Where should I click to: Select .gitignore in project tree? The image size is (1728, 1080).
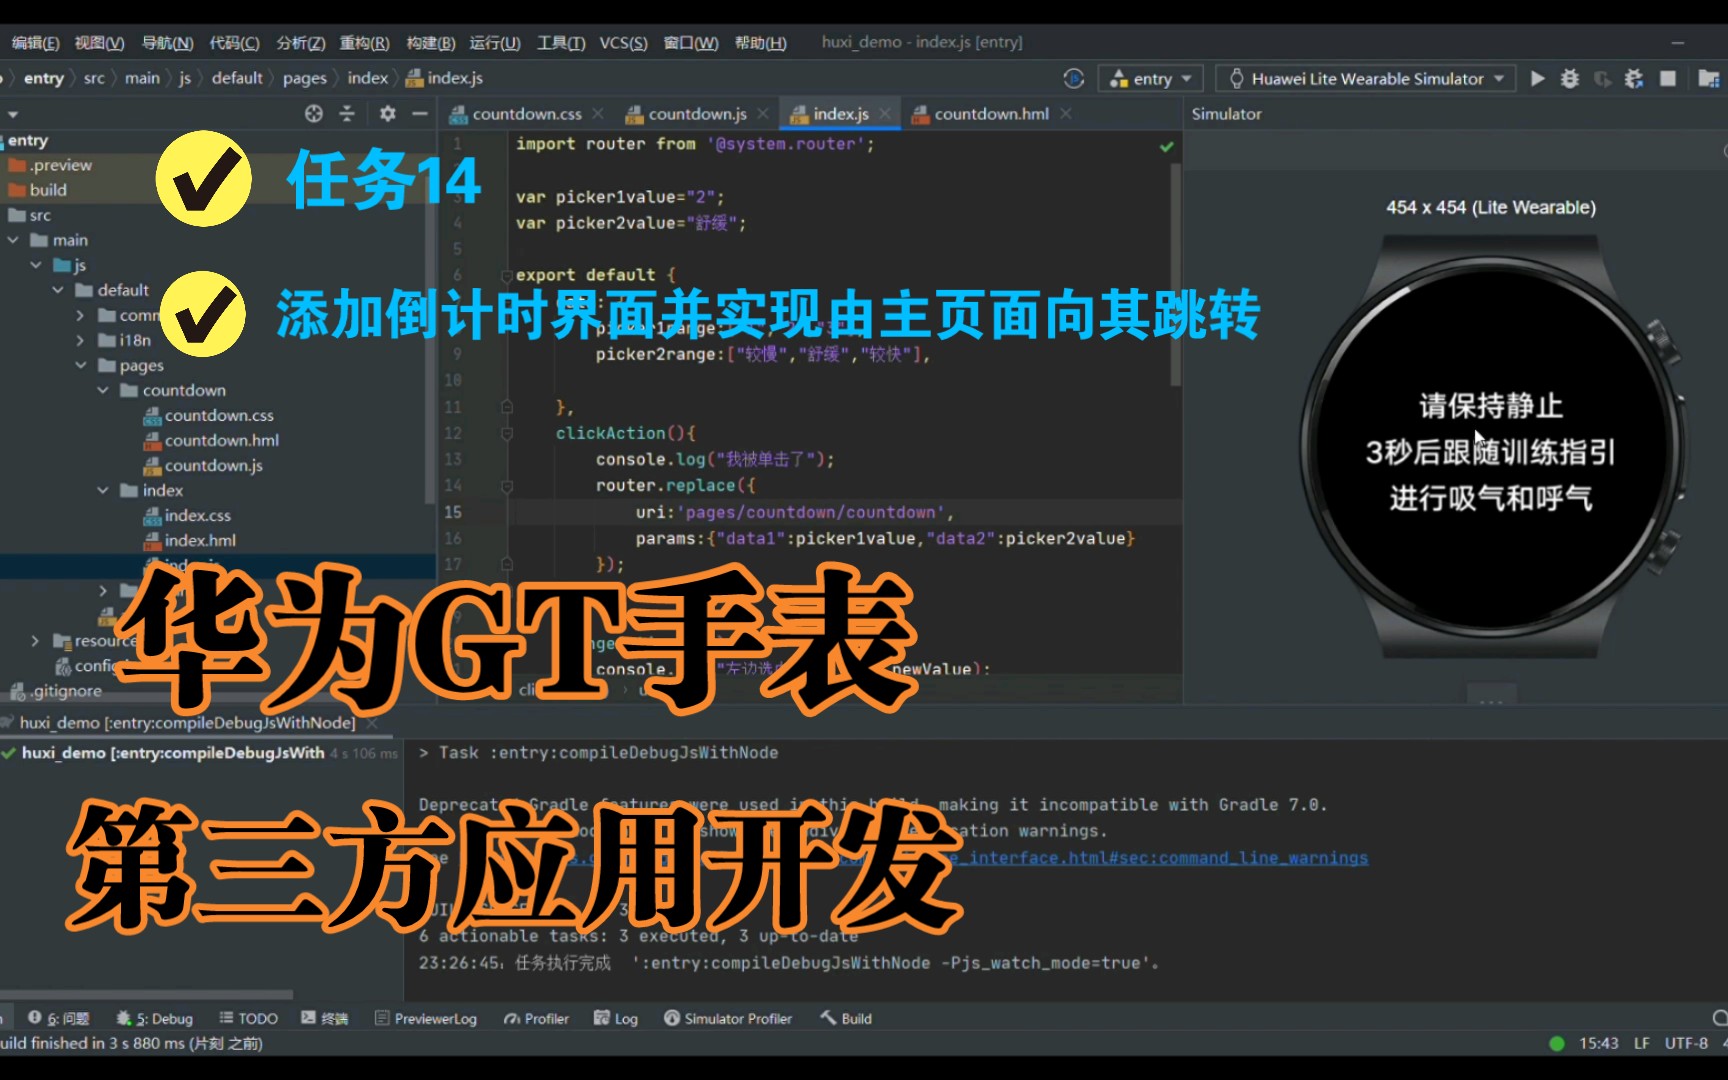click(56, 690)
